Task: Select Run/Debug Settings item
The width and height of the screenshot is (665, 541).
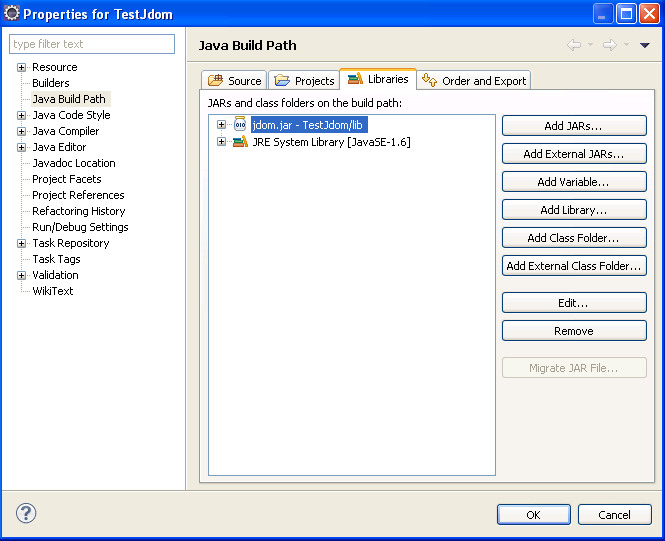Action: (80, 227)
